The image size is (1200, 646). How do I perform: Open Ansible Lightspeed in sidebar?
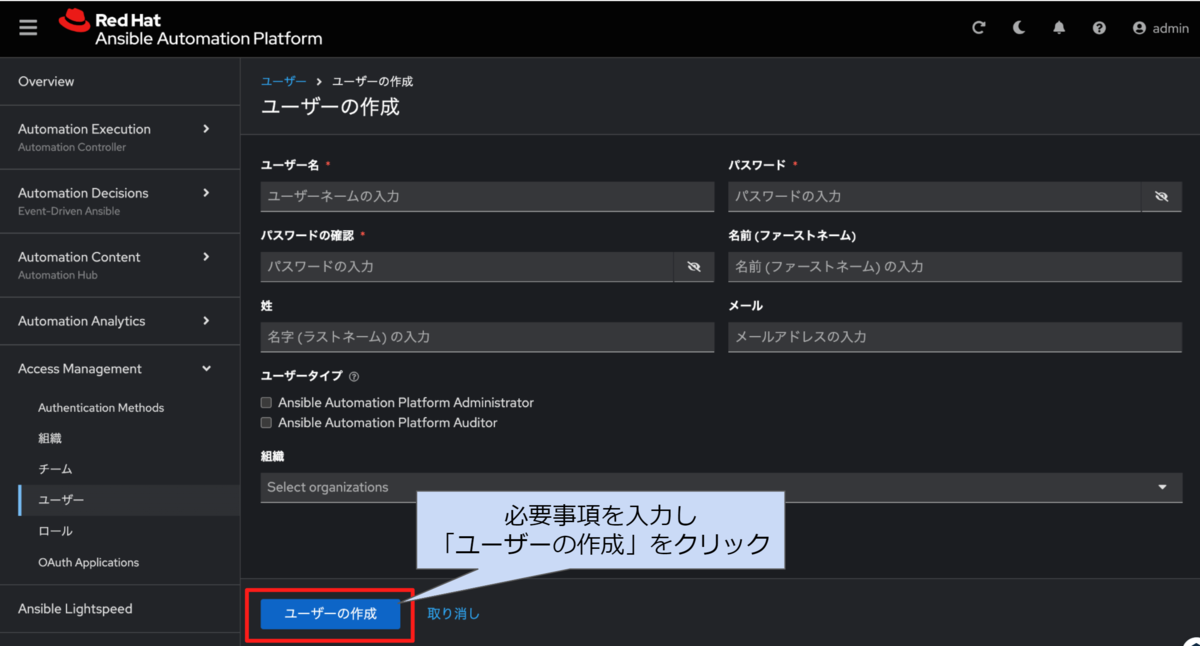point(120,609)
